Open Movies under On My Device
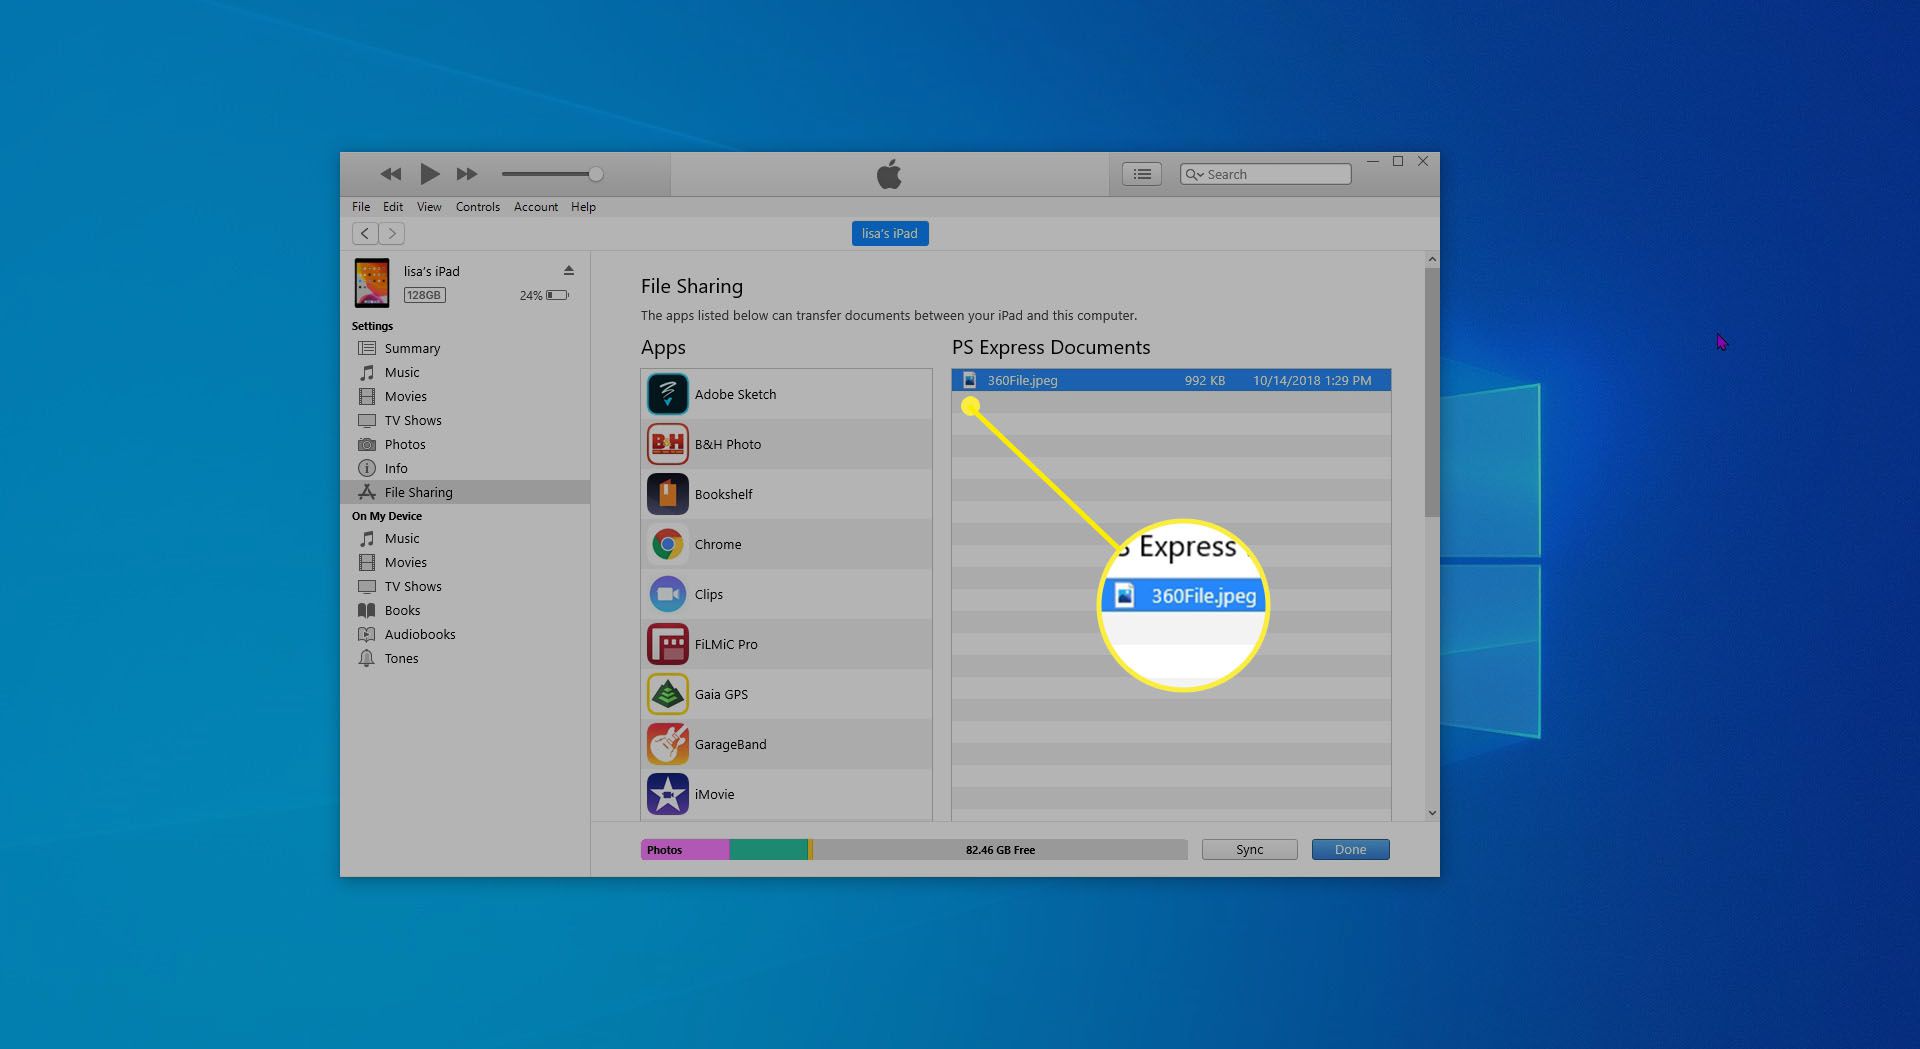1920x1049 pixels. [x=465, y=562]
